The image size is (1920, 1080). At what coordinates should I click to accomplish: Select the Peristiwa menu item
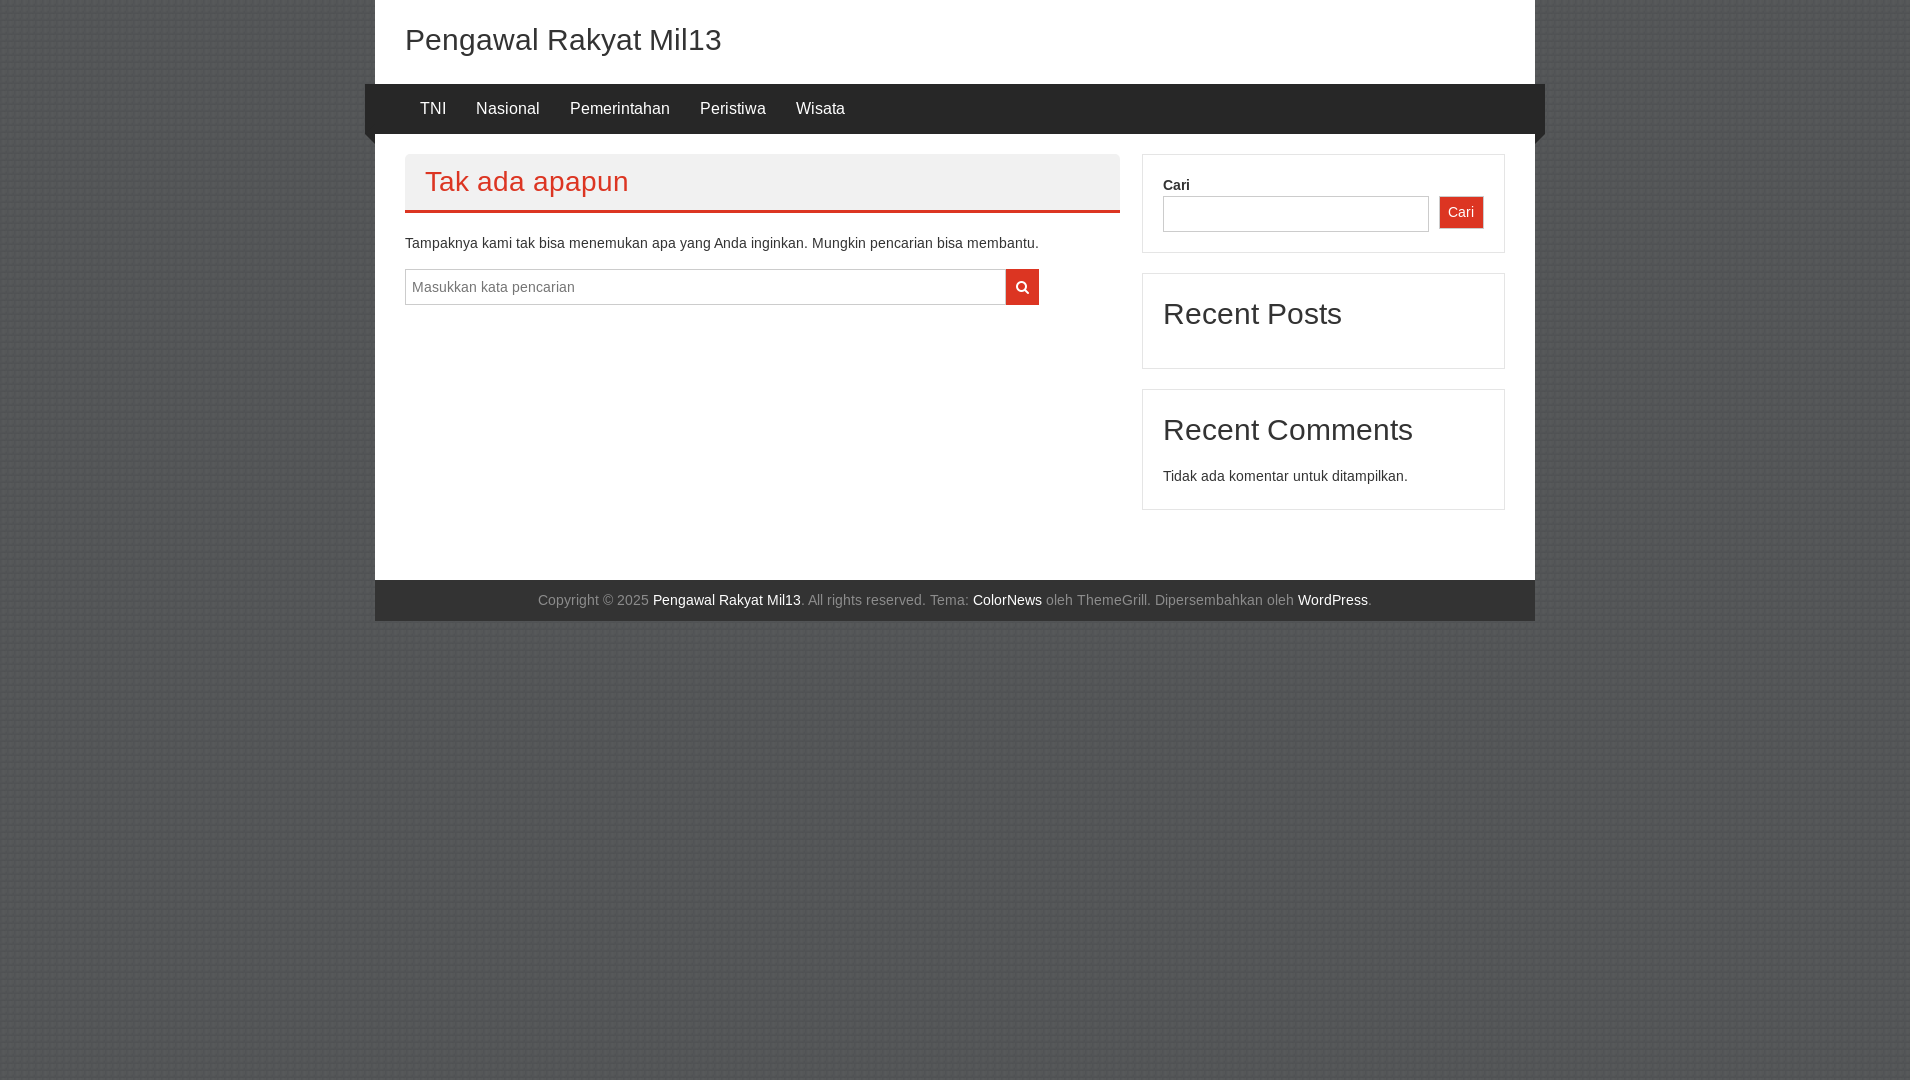733,109
